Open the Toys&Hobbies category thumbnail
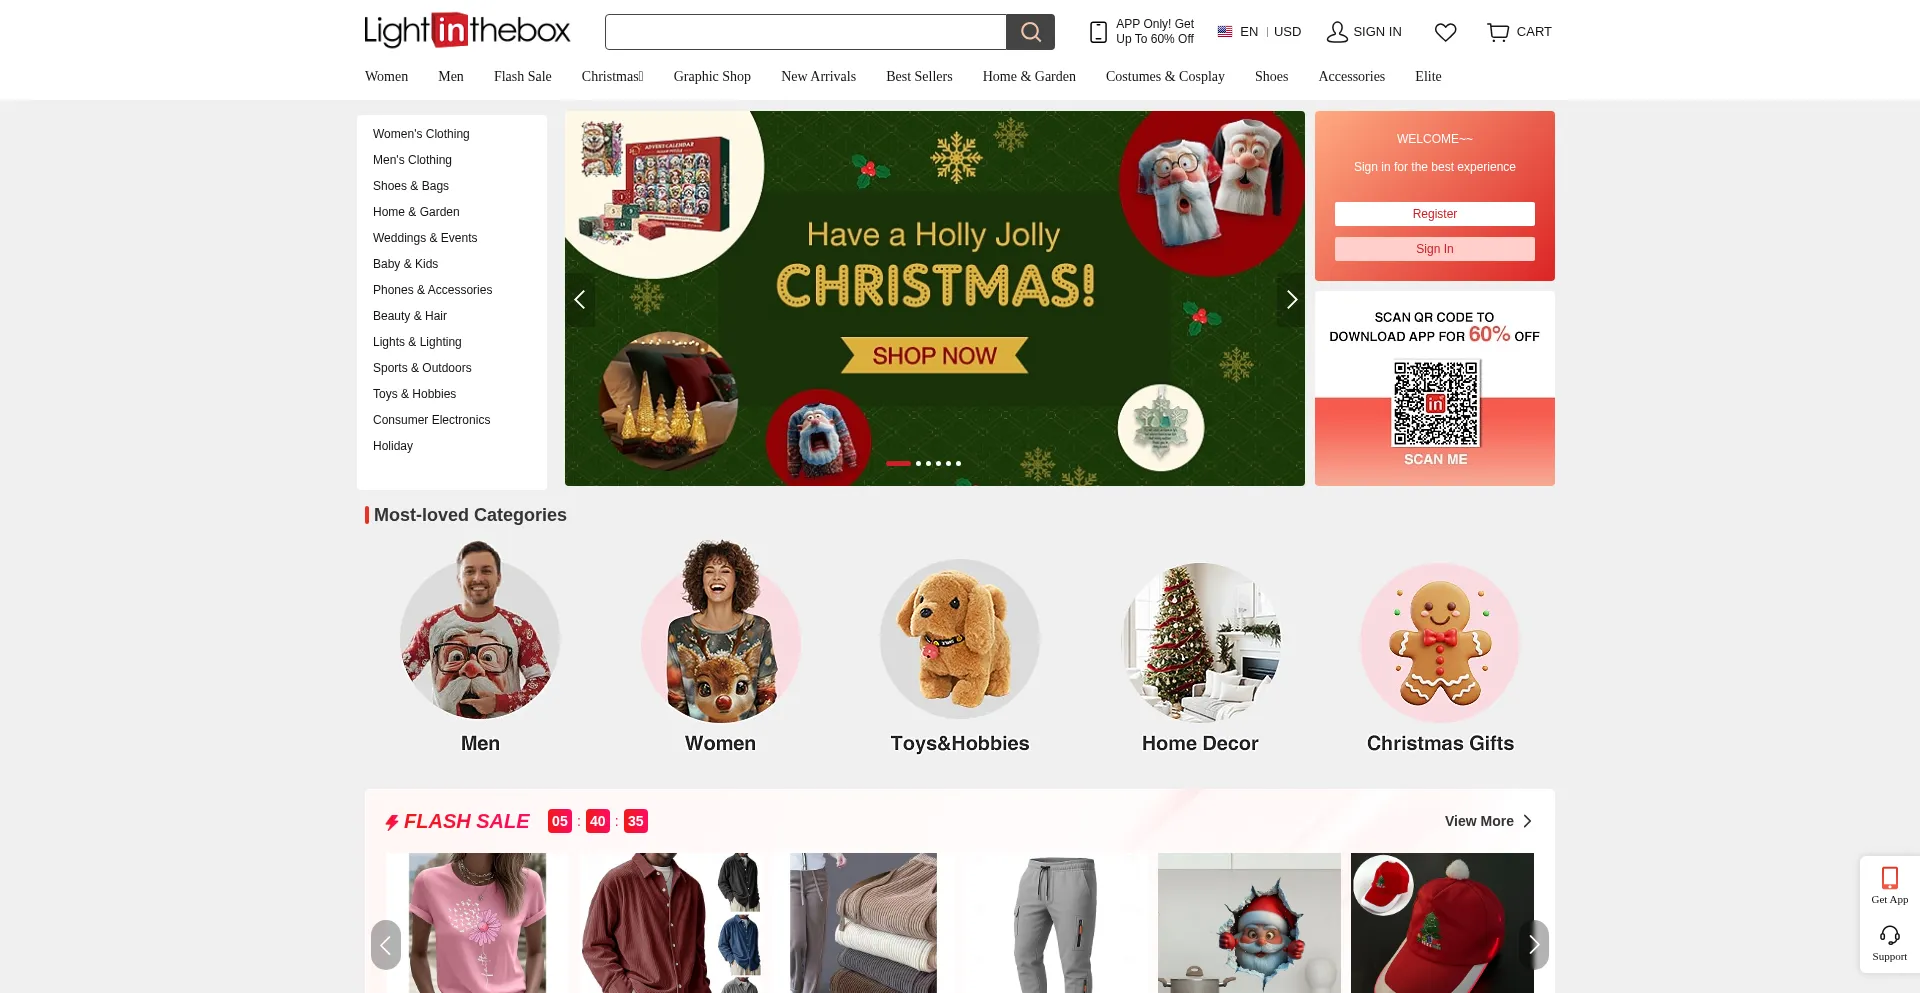This screenshot has width=1920, height=993. click(x=960, y=639)
